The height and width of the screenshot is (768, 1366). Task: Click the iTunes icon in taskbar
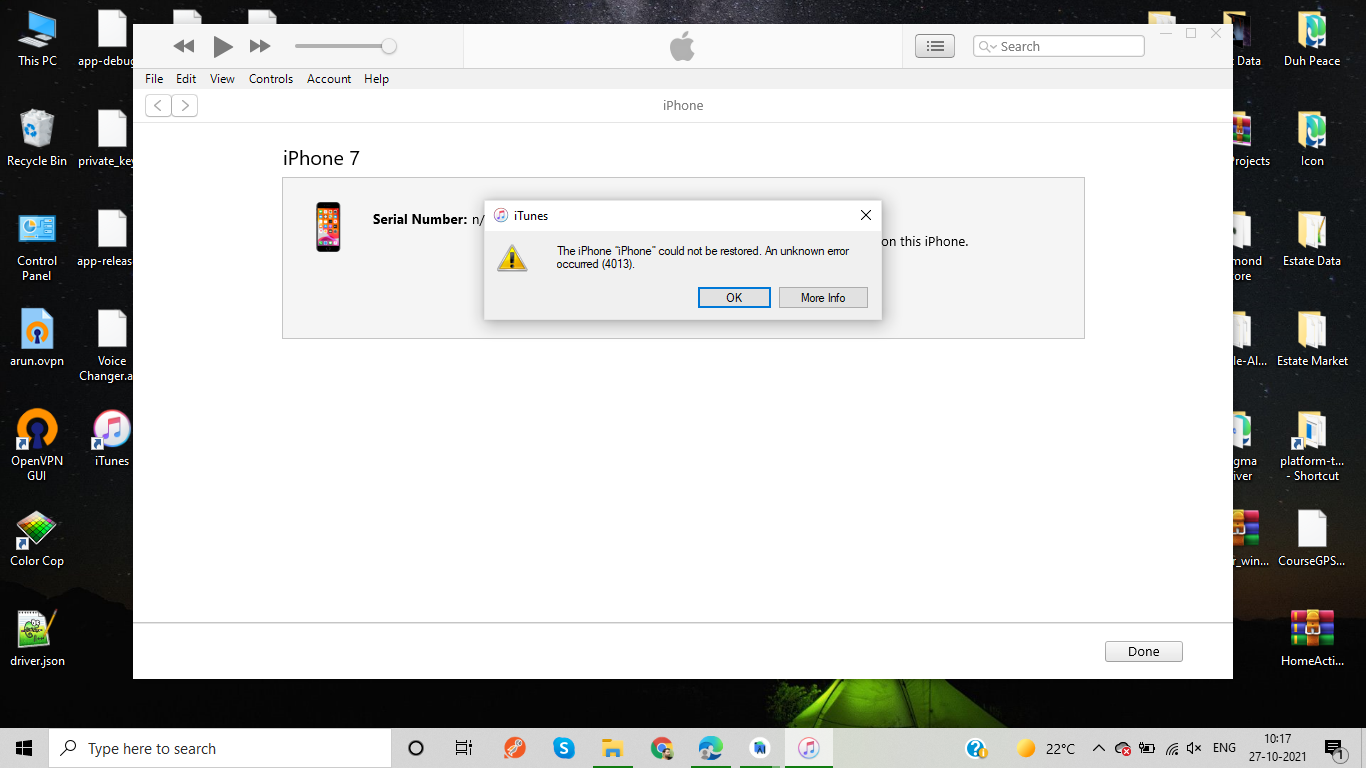coord(809,748)
